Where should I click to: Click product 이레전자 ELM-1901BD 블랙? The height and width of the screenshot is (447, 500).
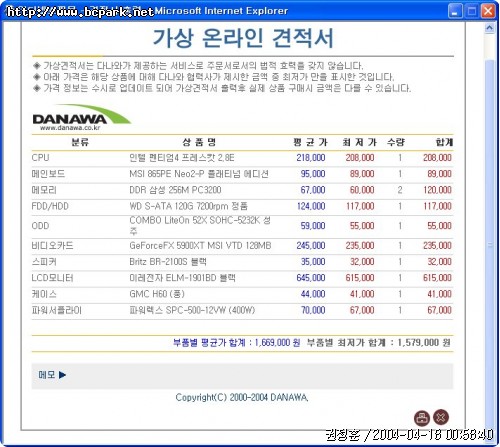click(183, 278)
